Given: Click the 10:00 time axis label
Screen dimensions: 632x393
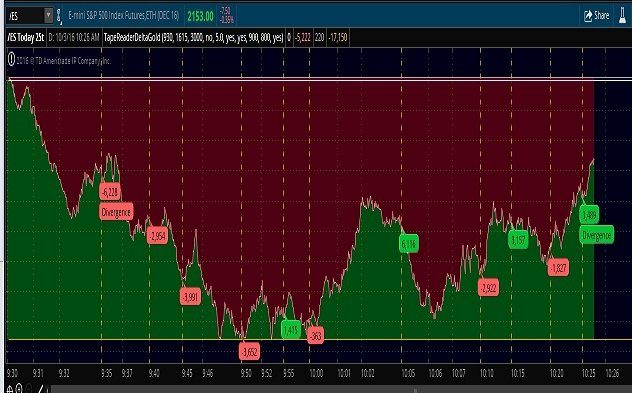Looking at the screenshot, I should click(316, 373).
